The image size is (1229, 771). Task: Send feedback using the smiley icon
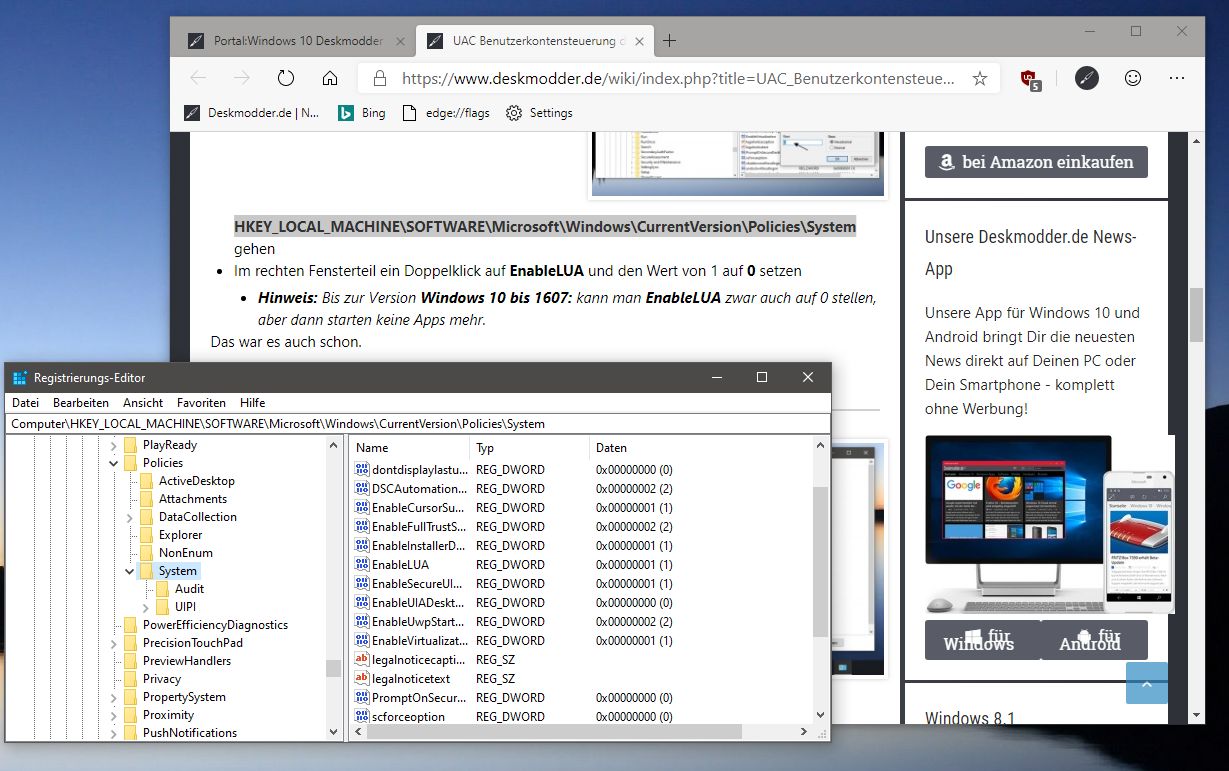click(1133, 78)
